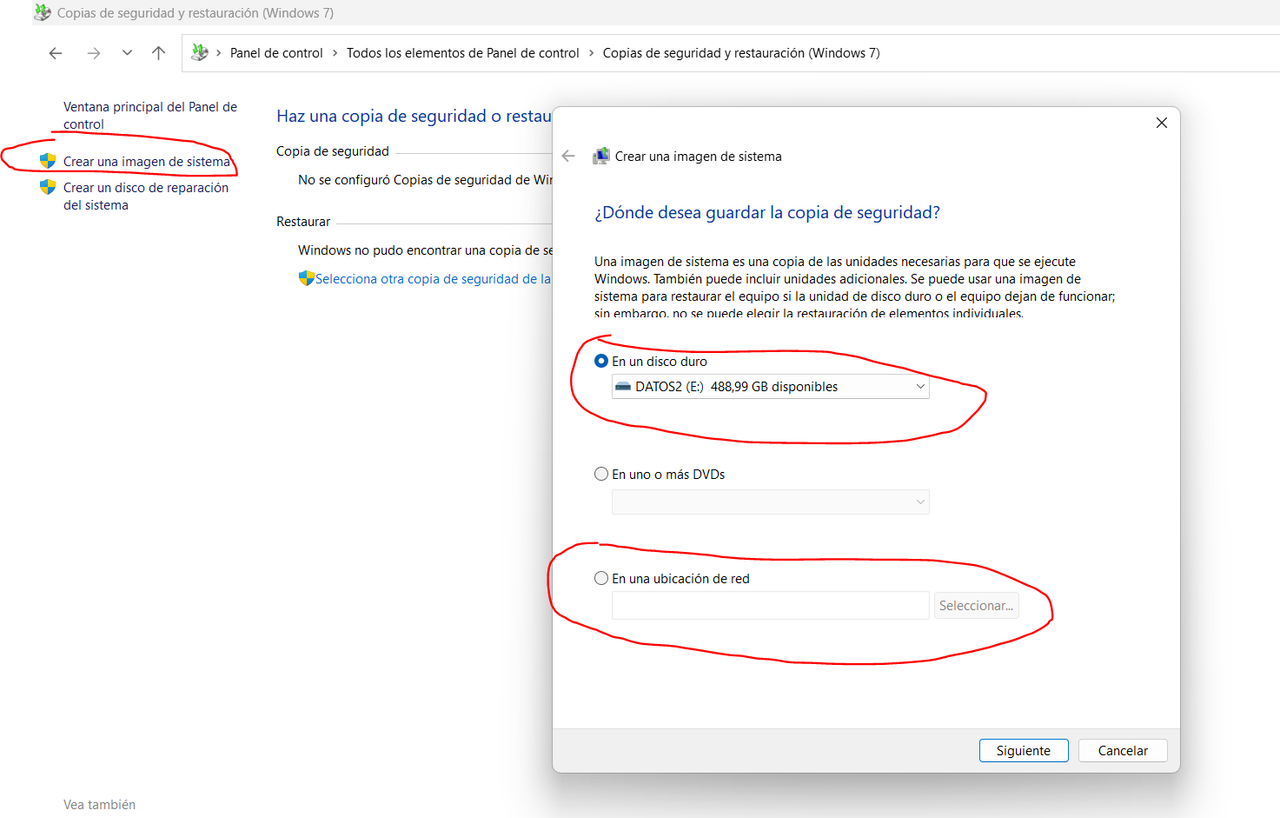Viewport: 1280px width, 818px height.
Task: Expand the chevron after Panel de control breadcrumb
Action: pyautogui.click(x=335, y=53)
